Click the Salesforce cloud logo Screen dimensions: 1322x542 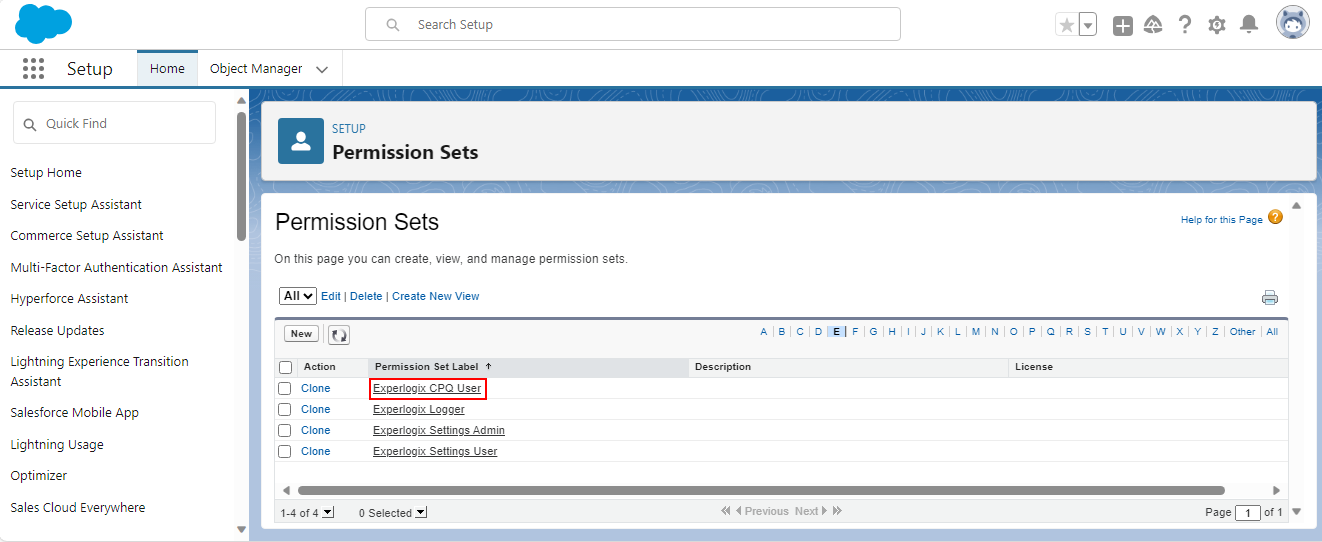coord(43,24)
